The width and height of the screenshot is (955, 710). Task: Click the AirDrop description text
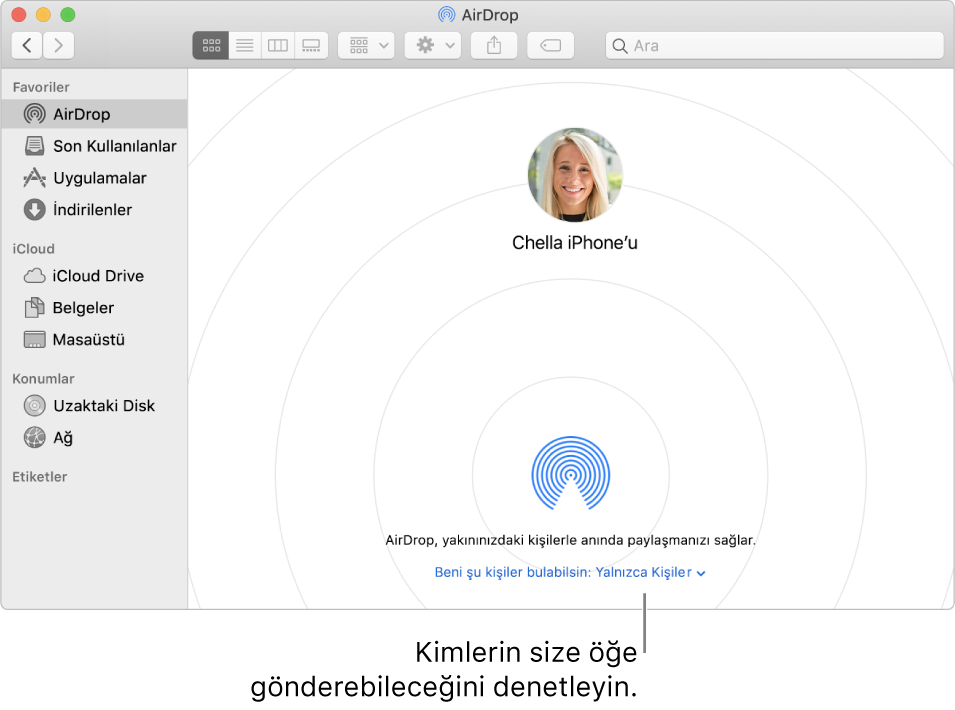click(570, 540)
